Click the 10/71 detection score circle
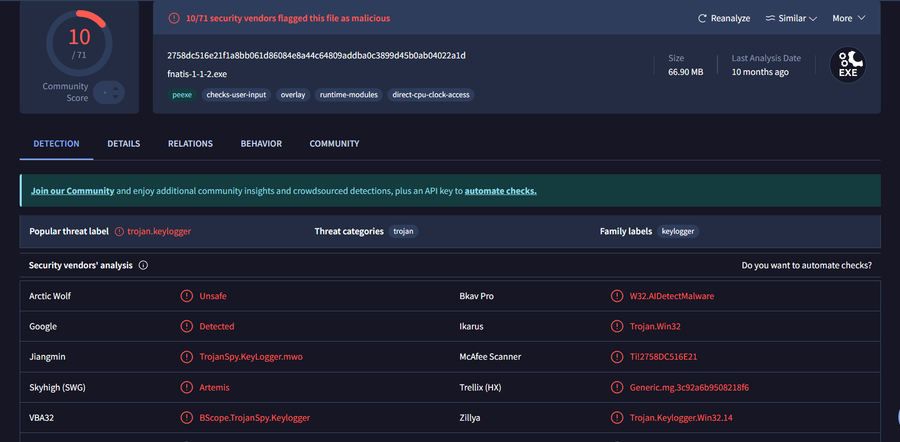This screenshot has width=900, height=442. [79, 43]
